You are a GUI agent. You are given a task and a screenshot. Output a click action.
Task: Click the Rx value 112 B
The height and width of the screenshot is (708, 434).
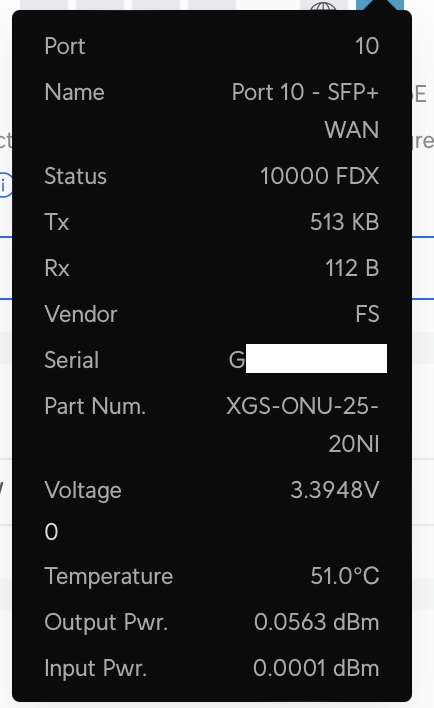[352, 268]
